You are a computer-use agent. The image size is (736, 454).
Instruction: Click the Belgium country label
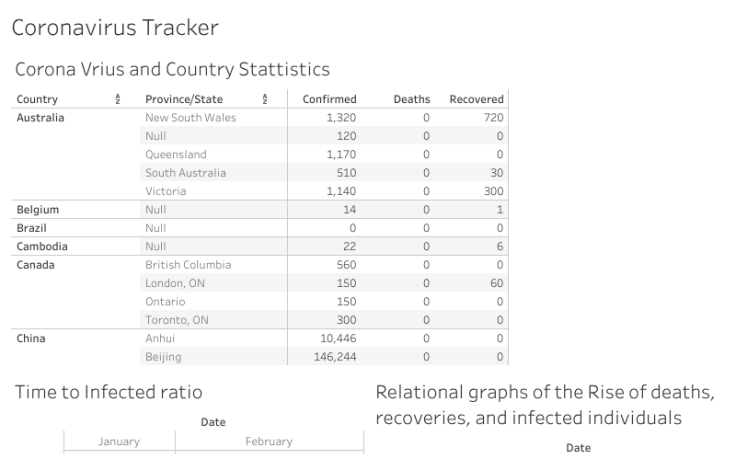coord(38,210)
